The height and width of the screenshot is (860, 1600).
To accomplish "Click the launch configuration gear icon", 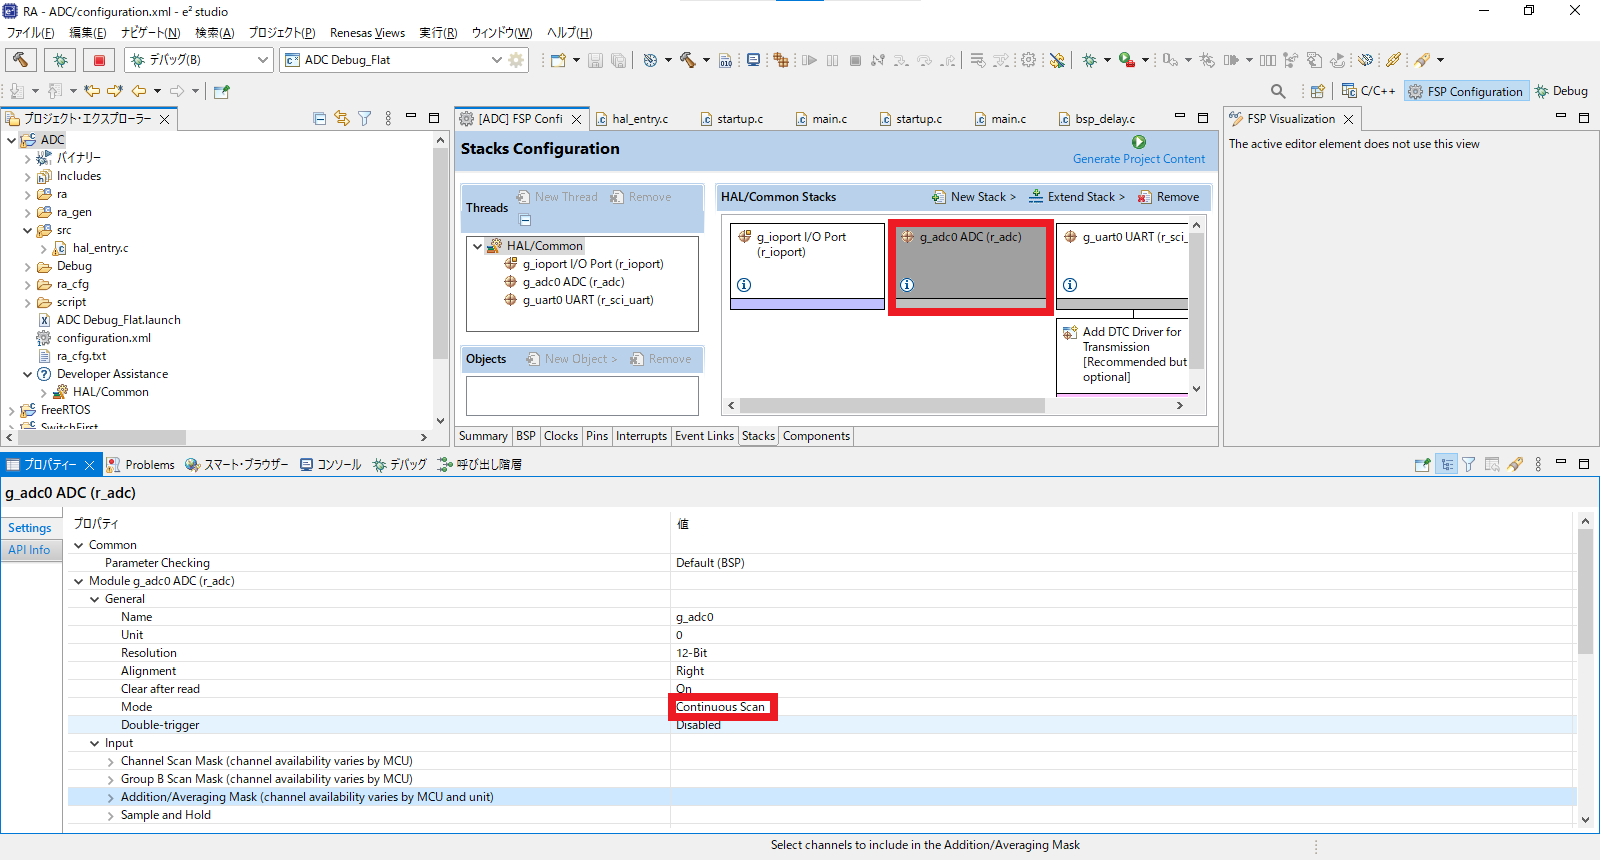I will point(516,60).
